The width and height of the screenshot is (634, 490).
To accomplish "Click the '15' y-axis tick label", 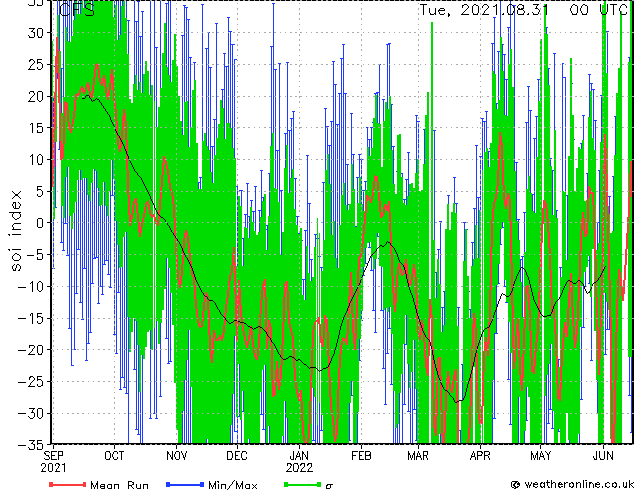I will pyautogui.click(x=35, y=128).
